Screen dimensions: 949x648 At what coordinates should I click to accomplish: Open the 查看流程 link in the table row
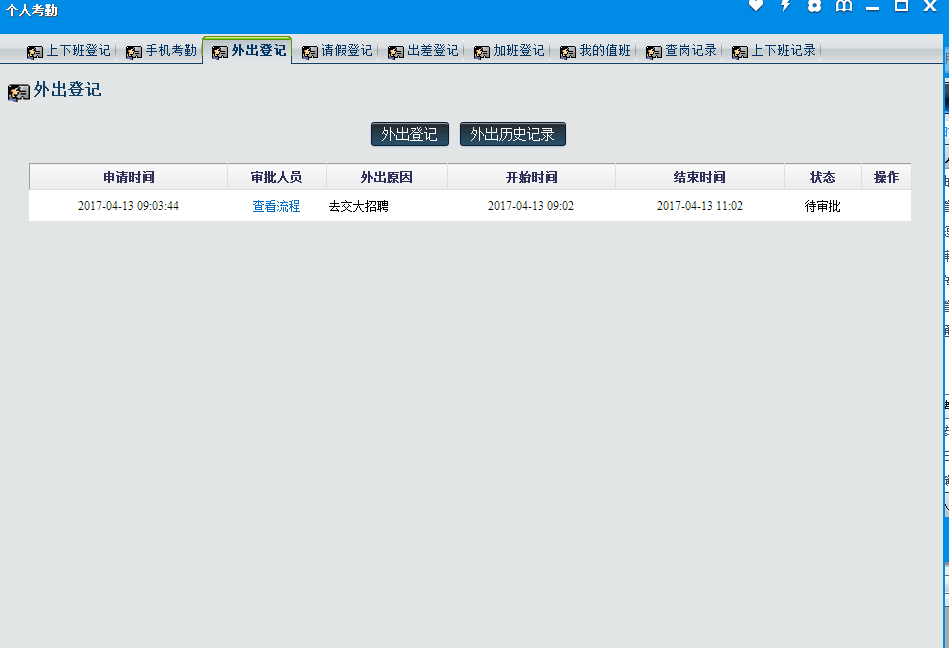coord(276,206)
